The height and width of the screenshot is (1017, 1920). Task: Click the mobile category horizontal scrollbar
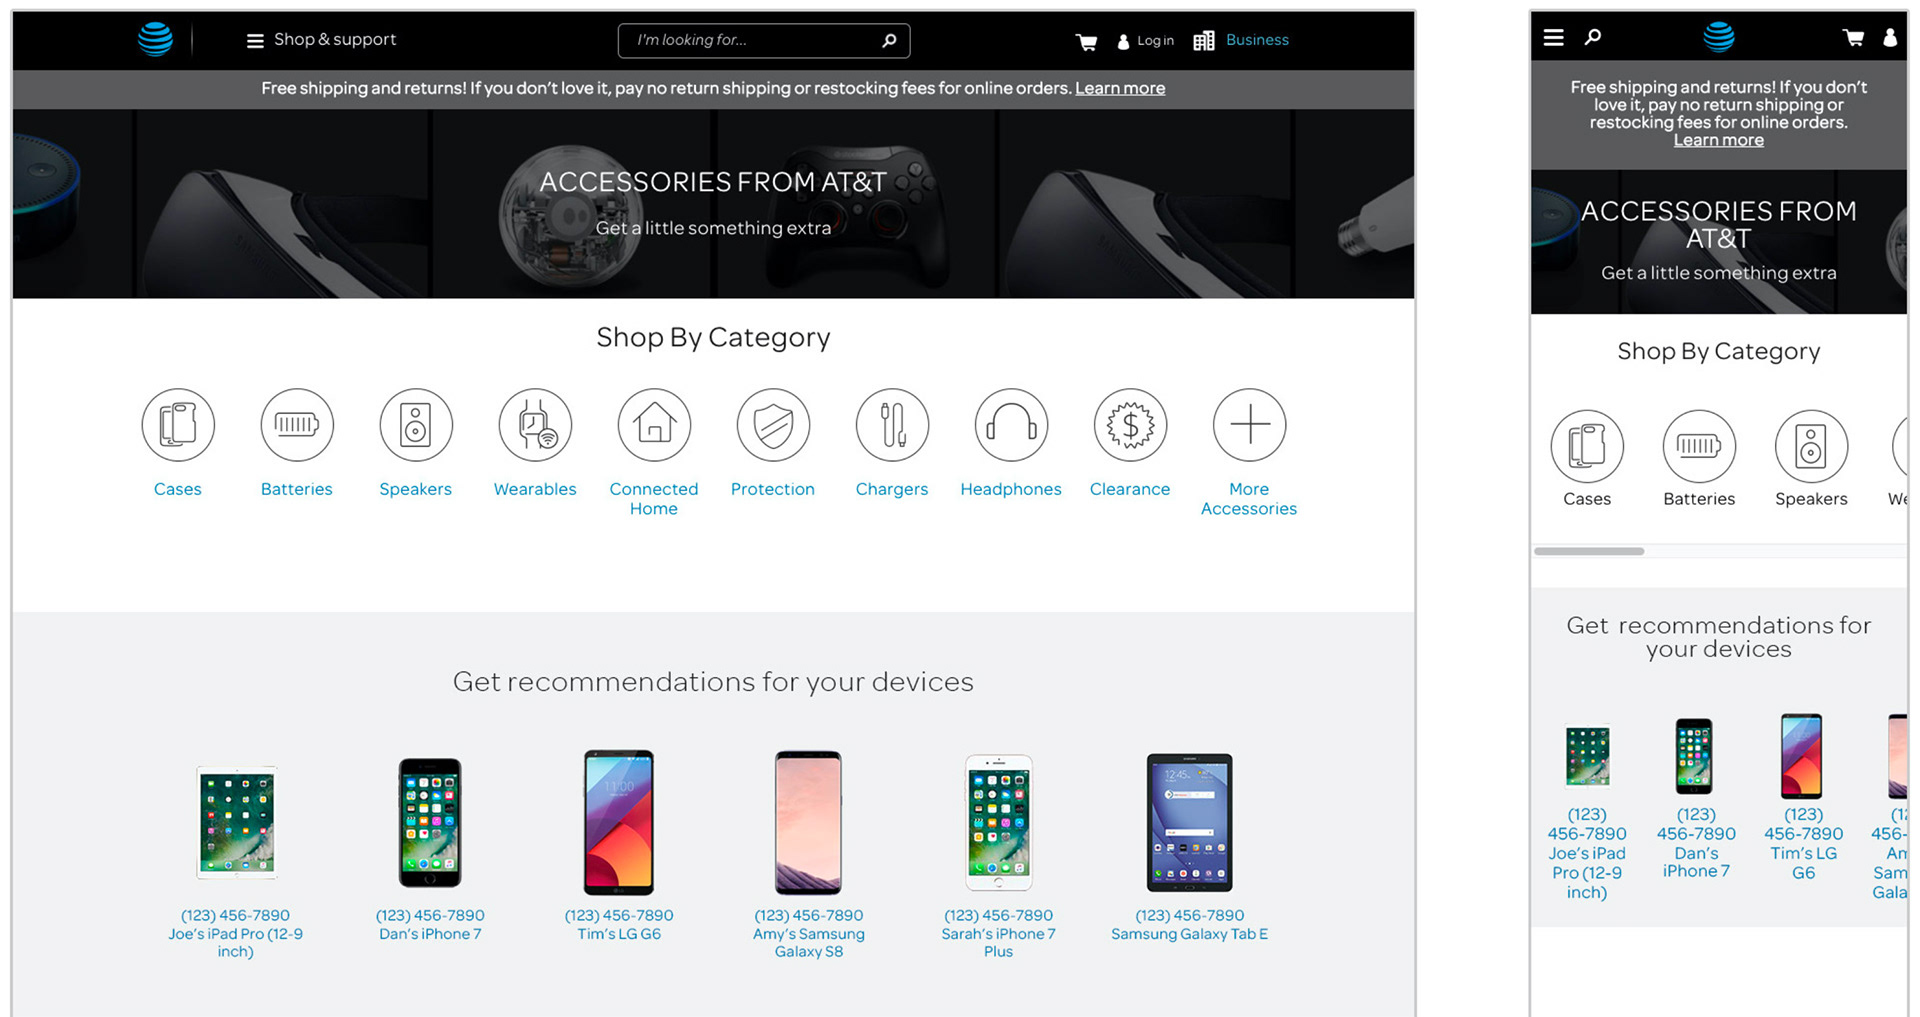point(1589,551)
